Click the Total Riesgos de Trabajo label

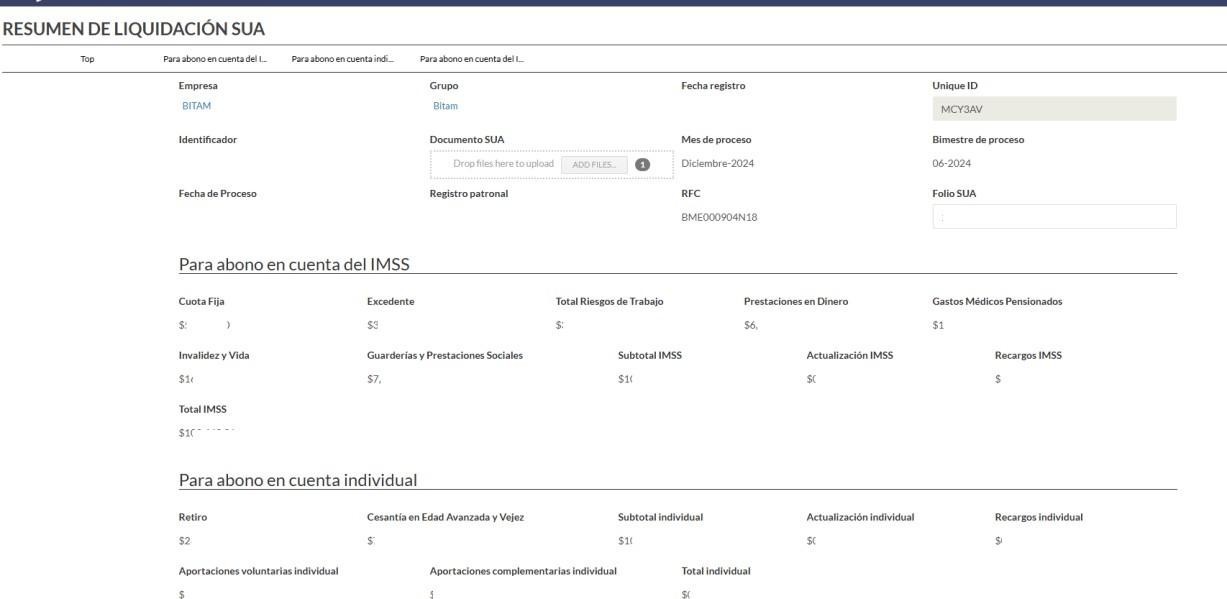point(609,302)
